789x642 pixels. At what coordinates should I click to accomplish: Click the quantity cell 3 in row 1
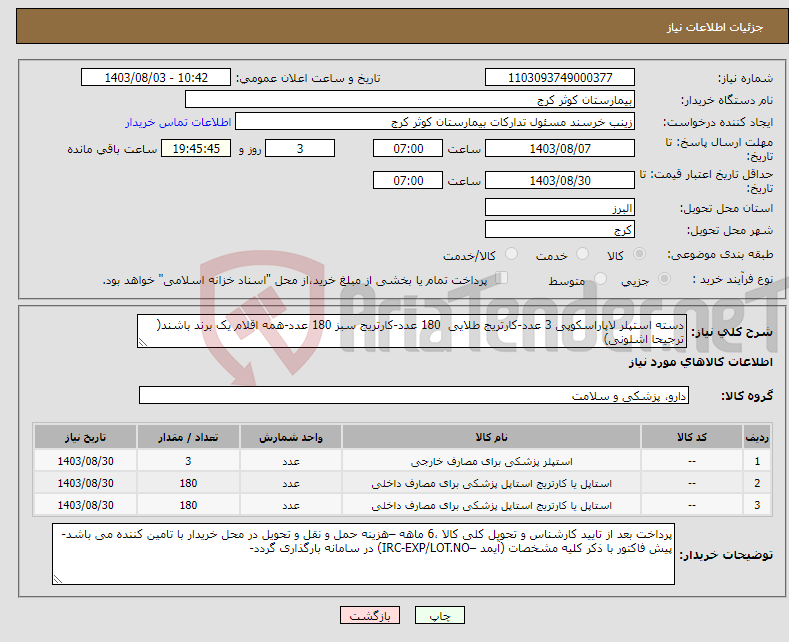point(188,461)
